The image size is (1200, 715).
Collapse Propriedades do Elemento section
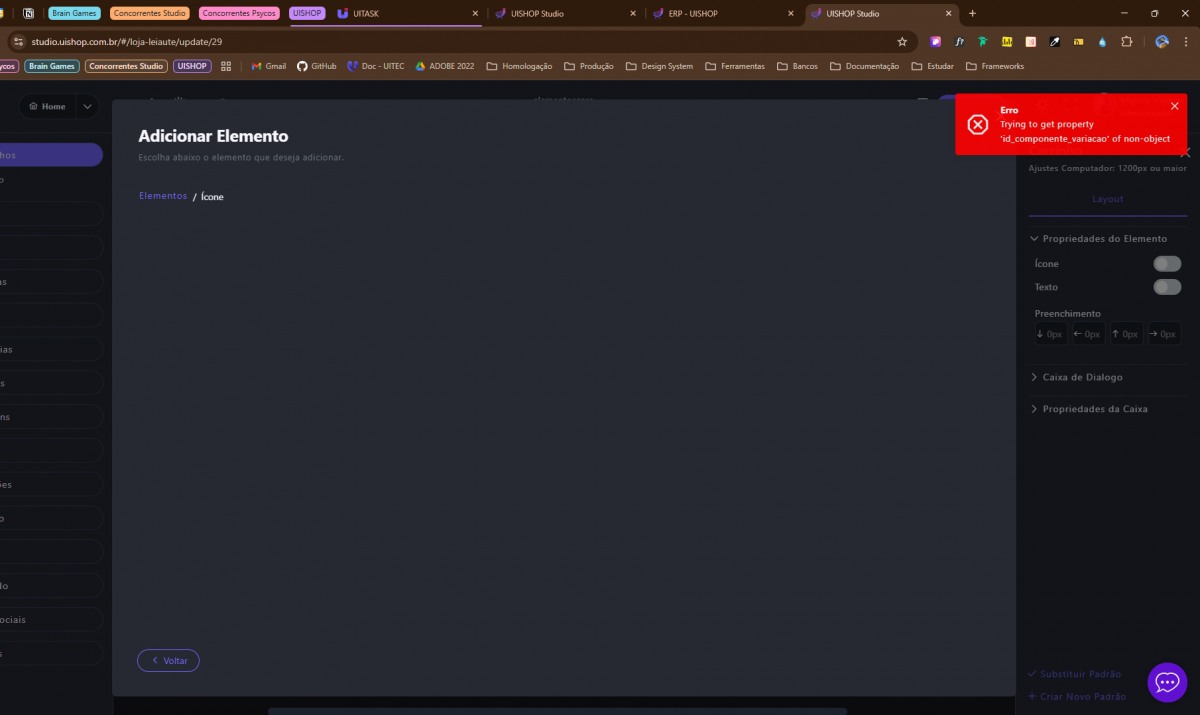(x=1098, y=239)
